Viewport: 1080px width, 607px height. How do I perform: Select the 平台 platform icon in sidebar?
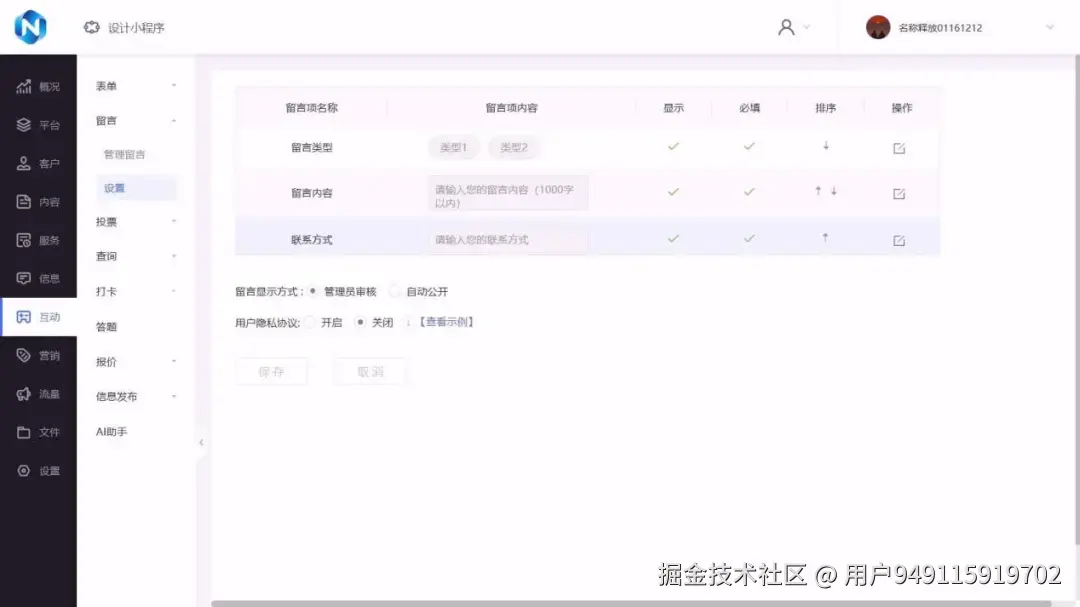(39, 125)
